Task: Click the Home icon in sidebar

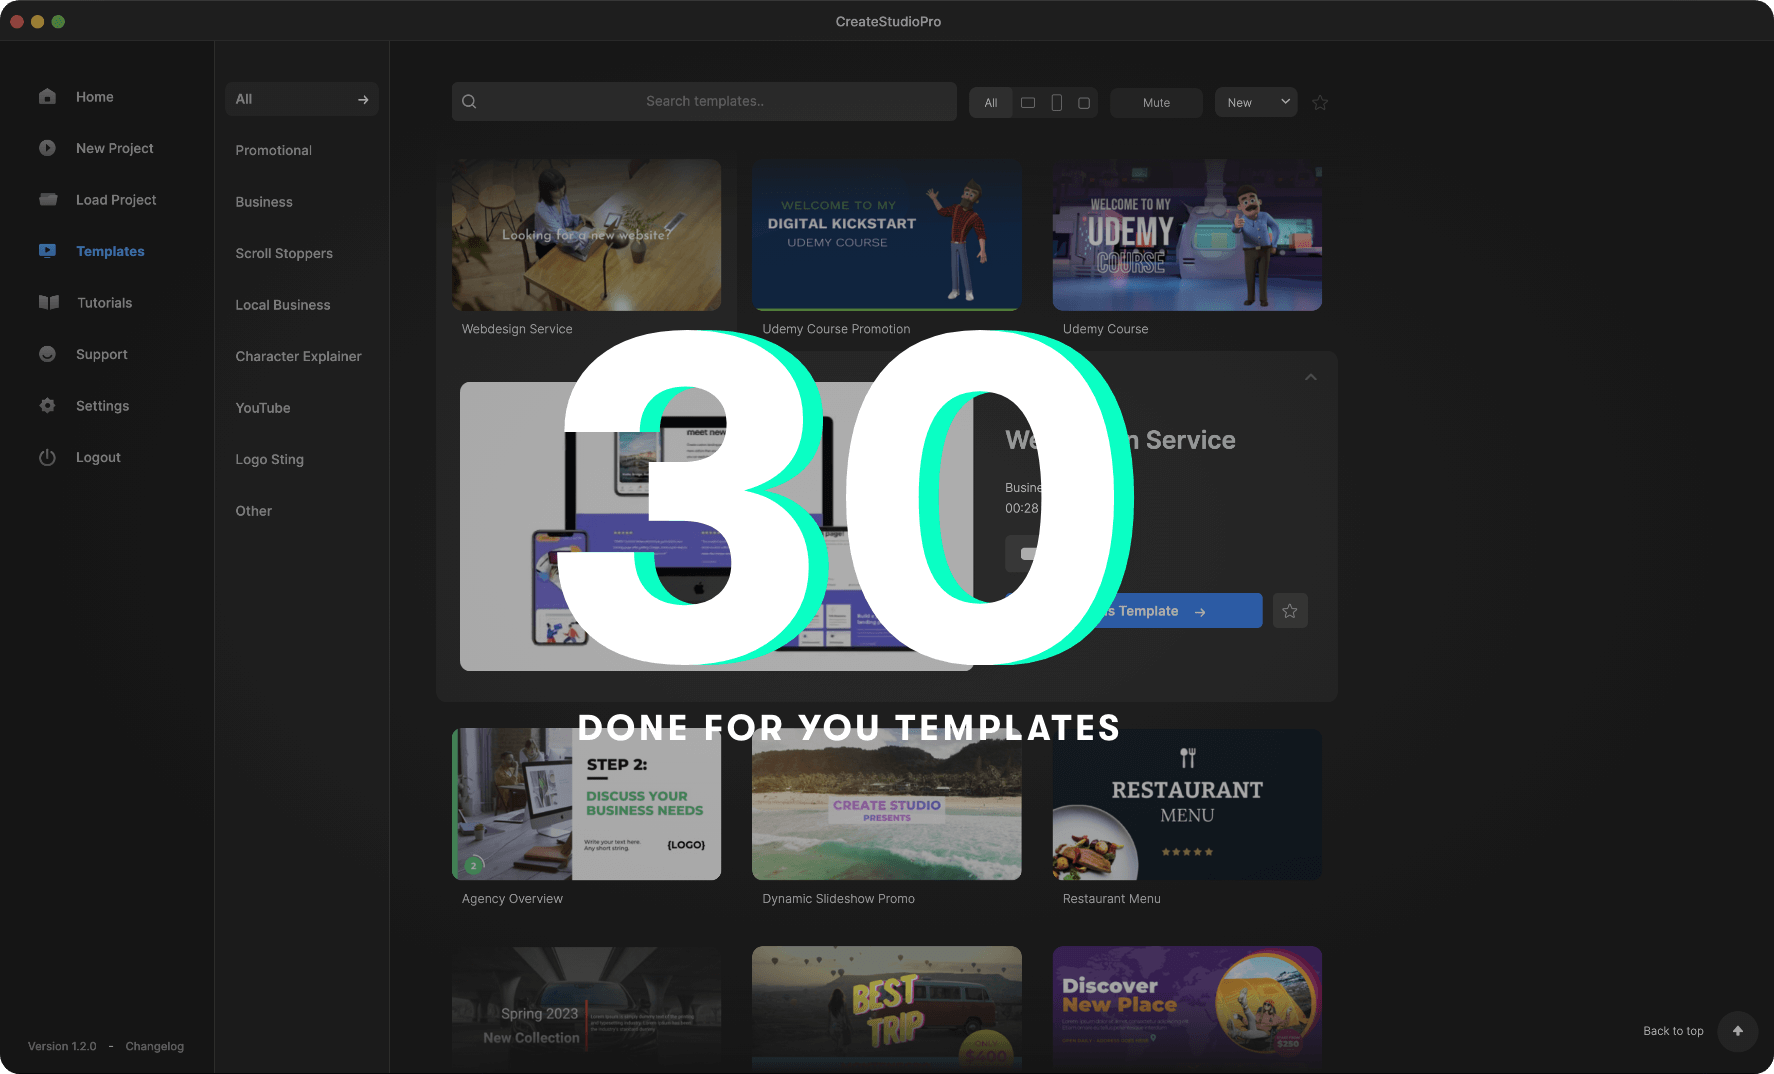Action: (x=47, y=97)
